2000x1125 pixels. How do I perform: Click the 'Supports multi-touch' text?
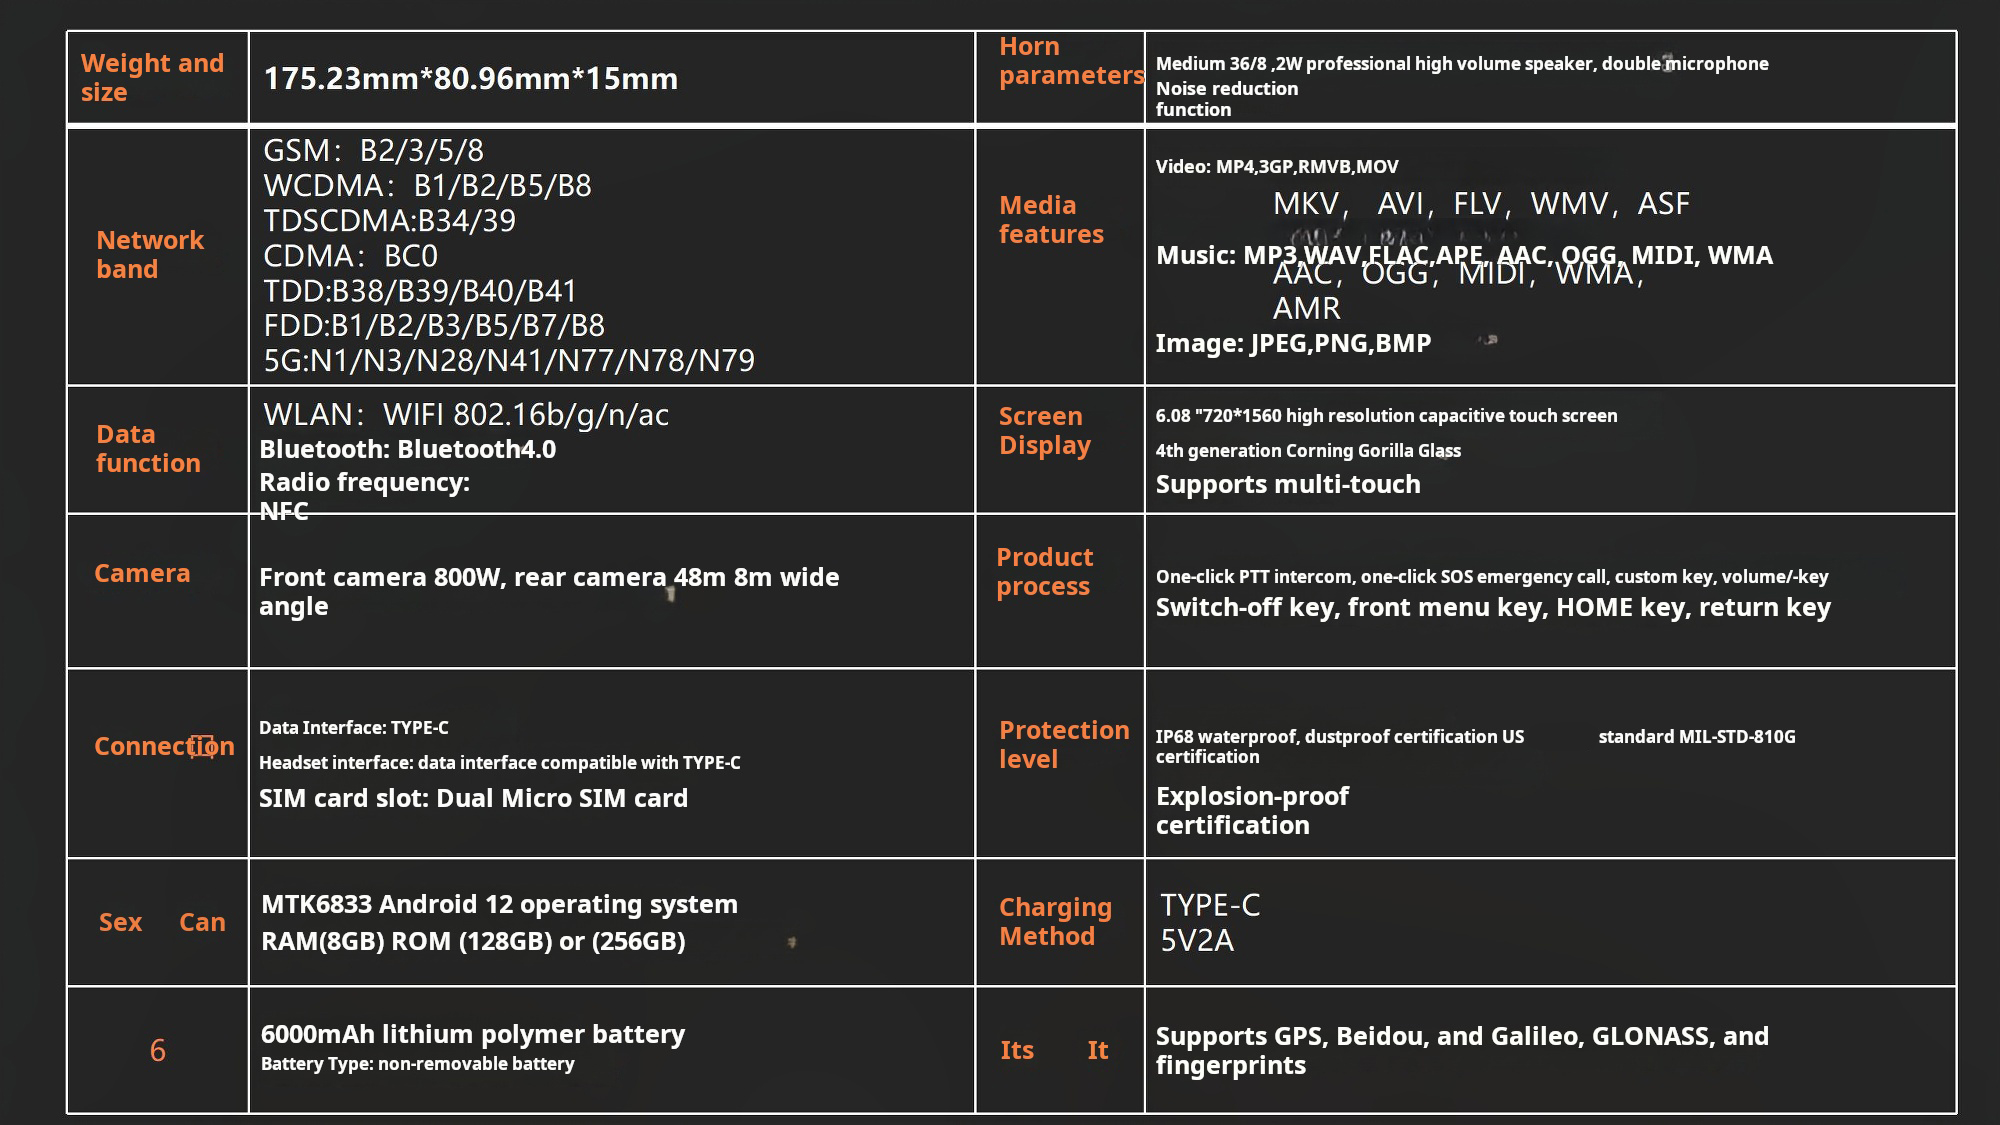[1287, 484]
